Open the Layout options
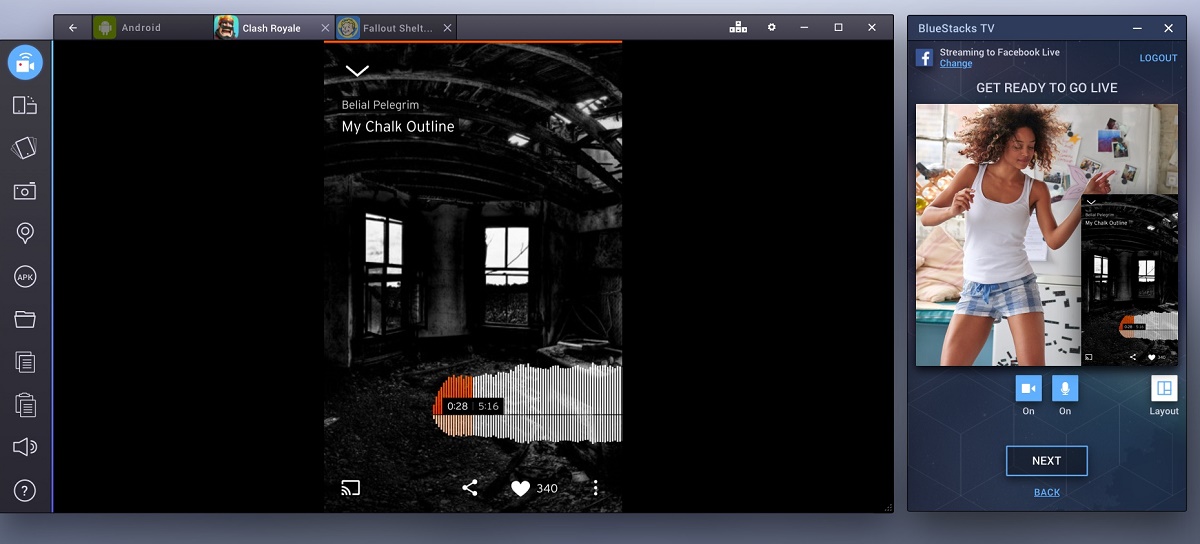Viewport: 1200px width, 544px height. click(x=1164, y=388)
